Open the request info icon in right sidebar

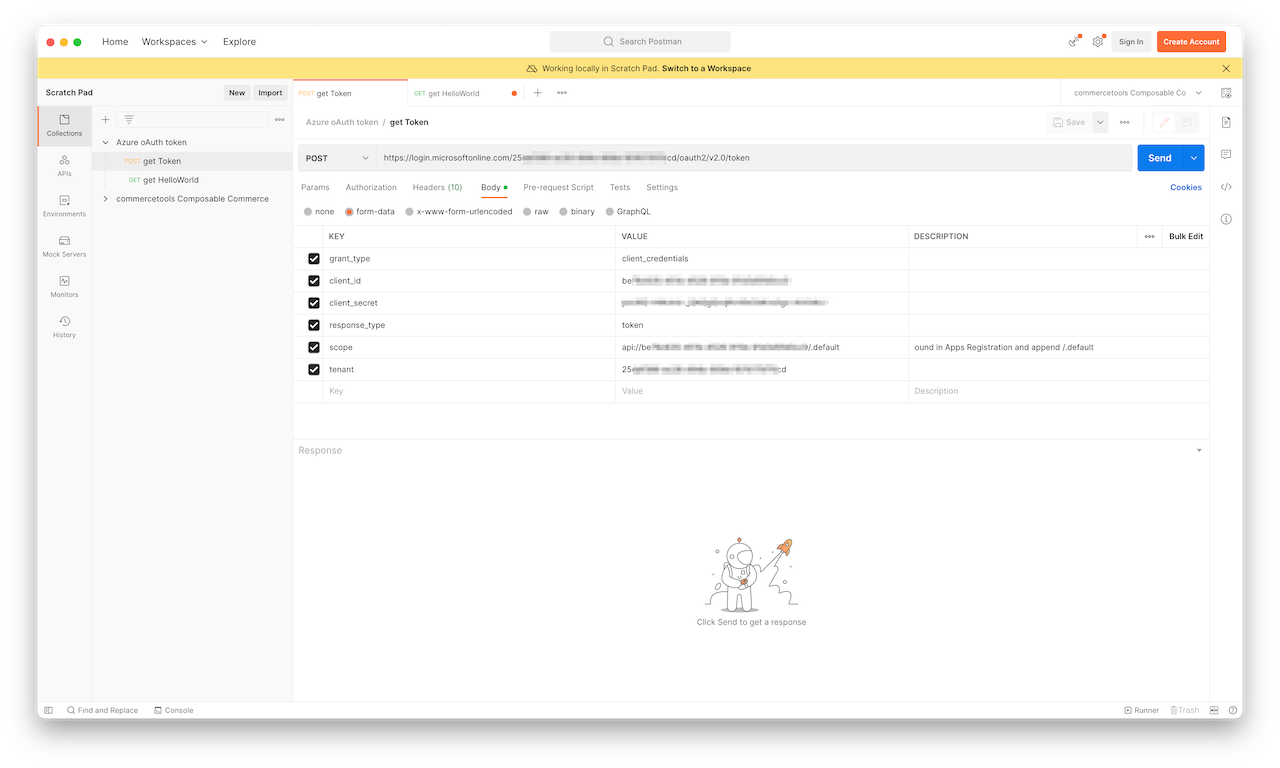click(1226, 219)
